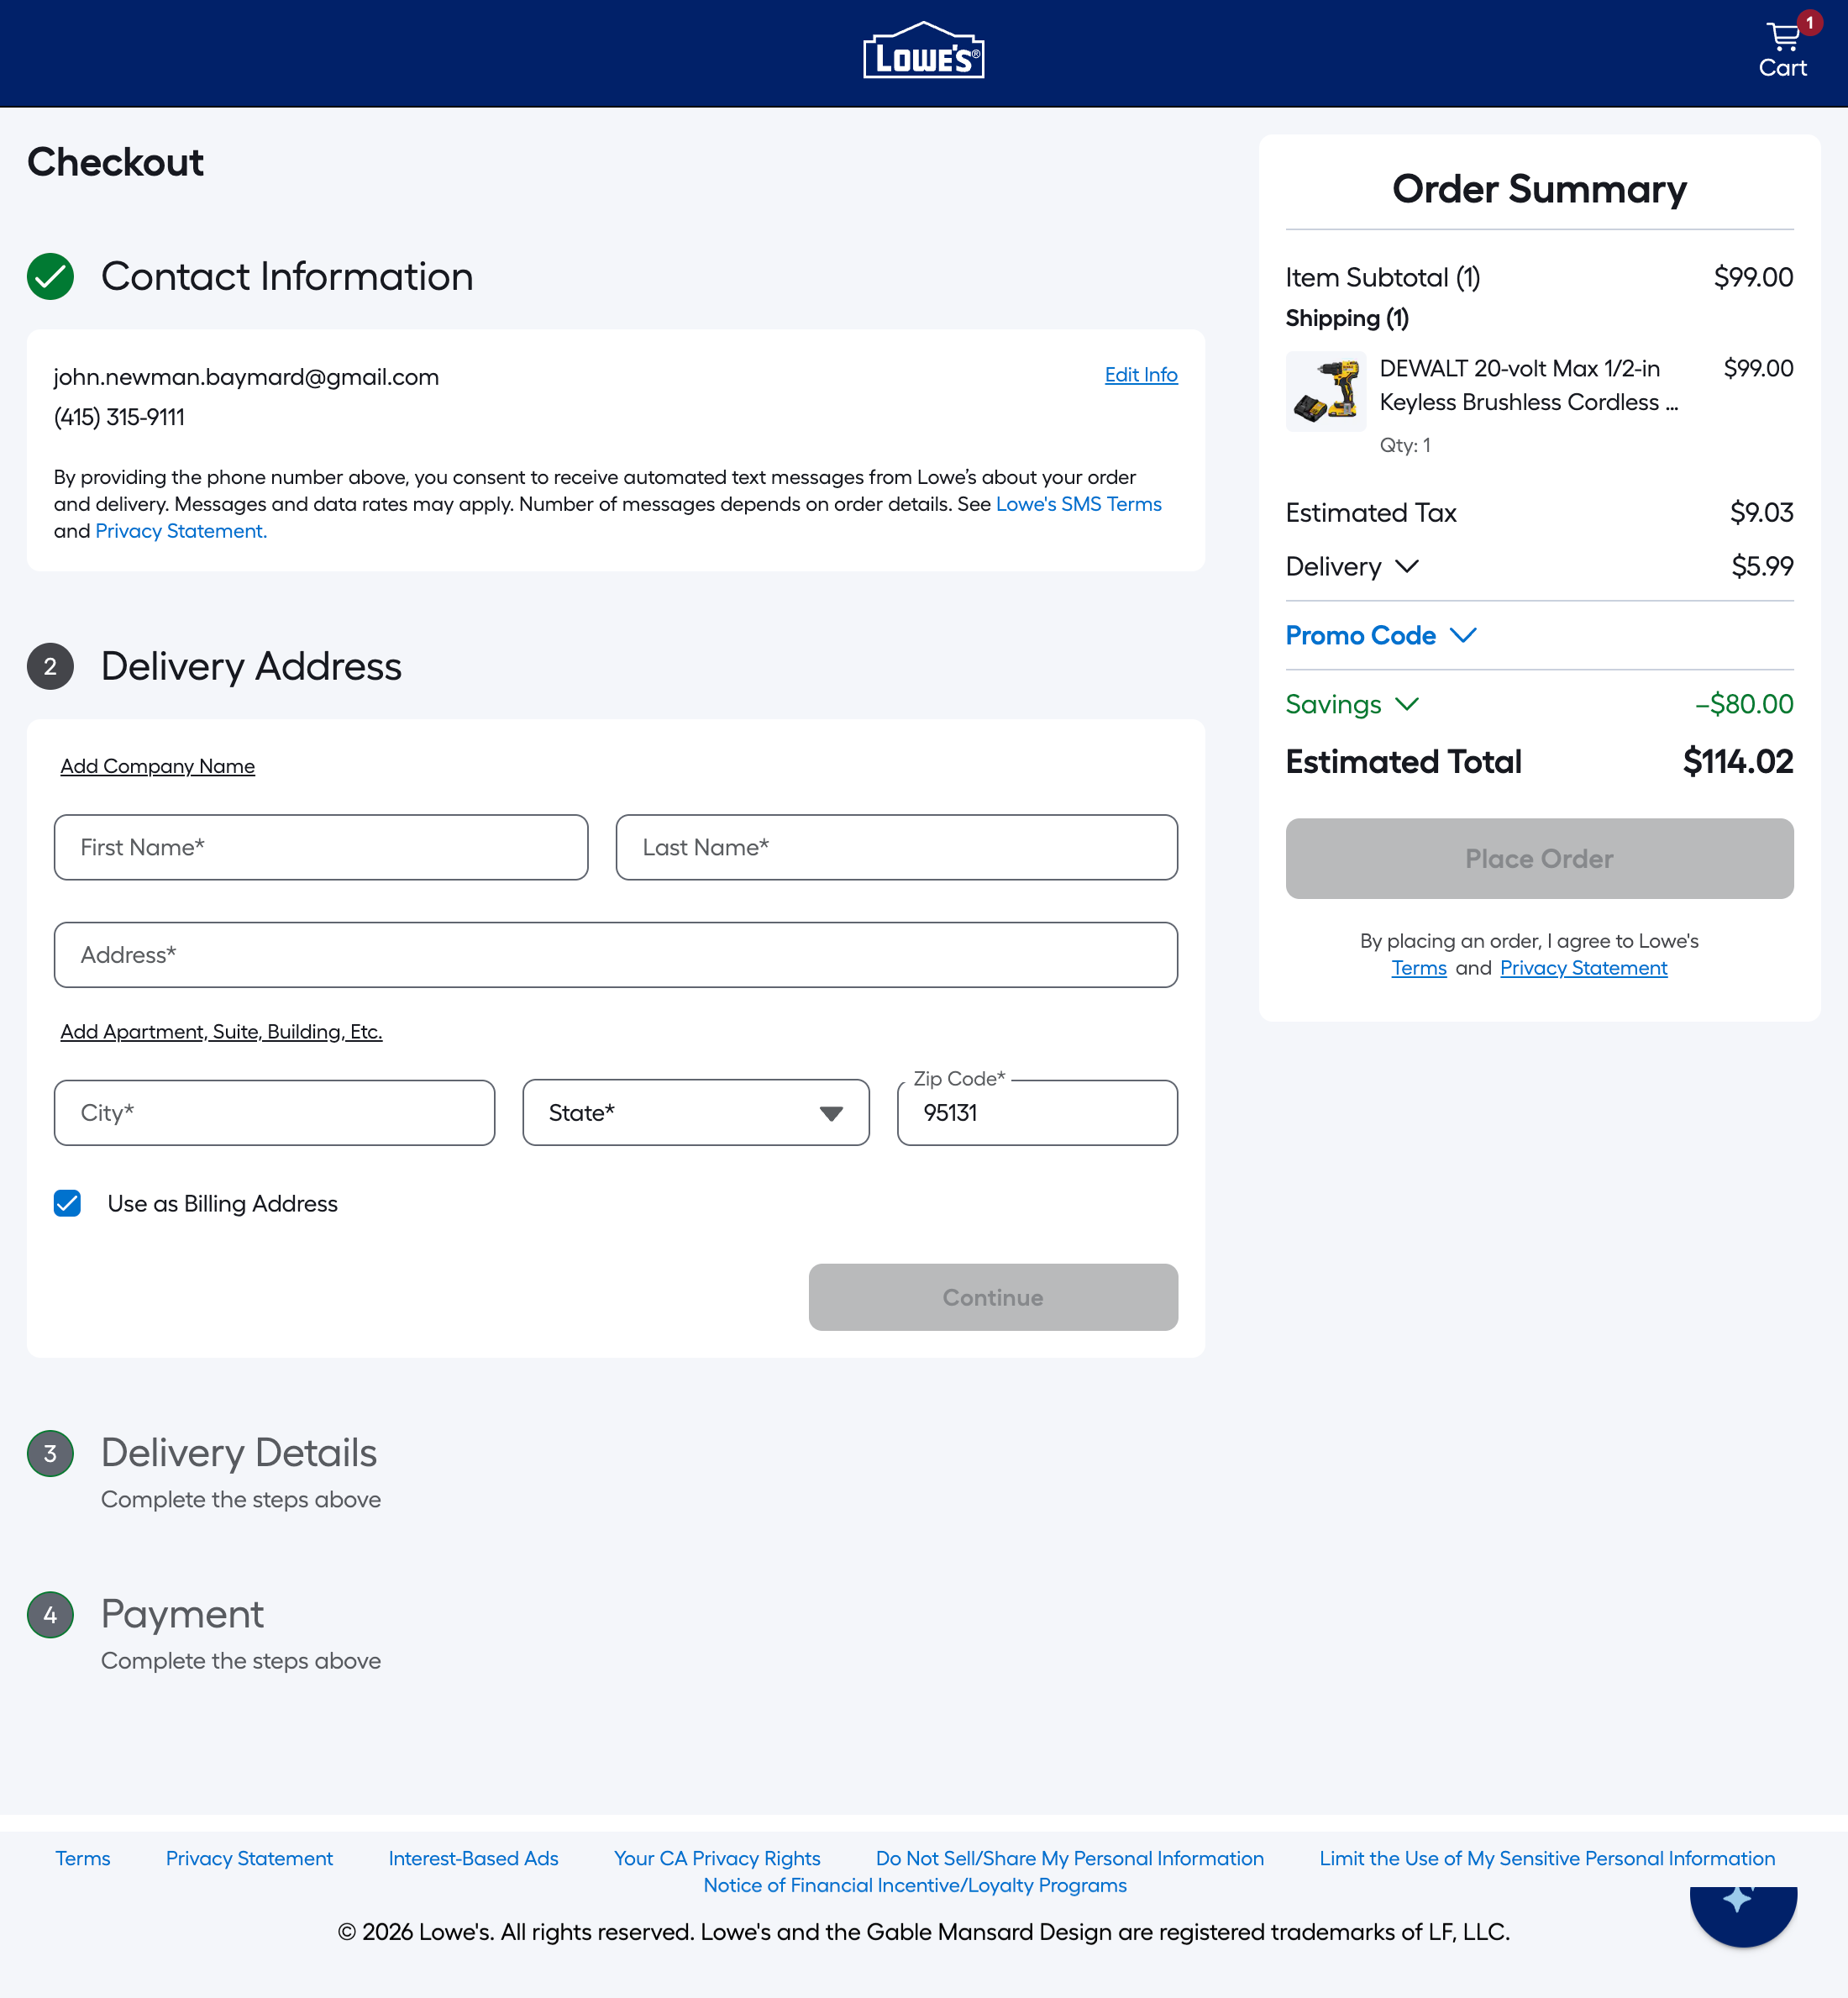Image resolution: width=1848 pixels, height=1998 pixels.
Task: Click the green Contact Information checkmark
Action: click(x=50, y=276)
